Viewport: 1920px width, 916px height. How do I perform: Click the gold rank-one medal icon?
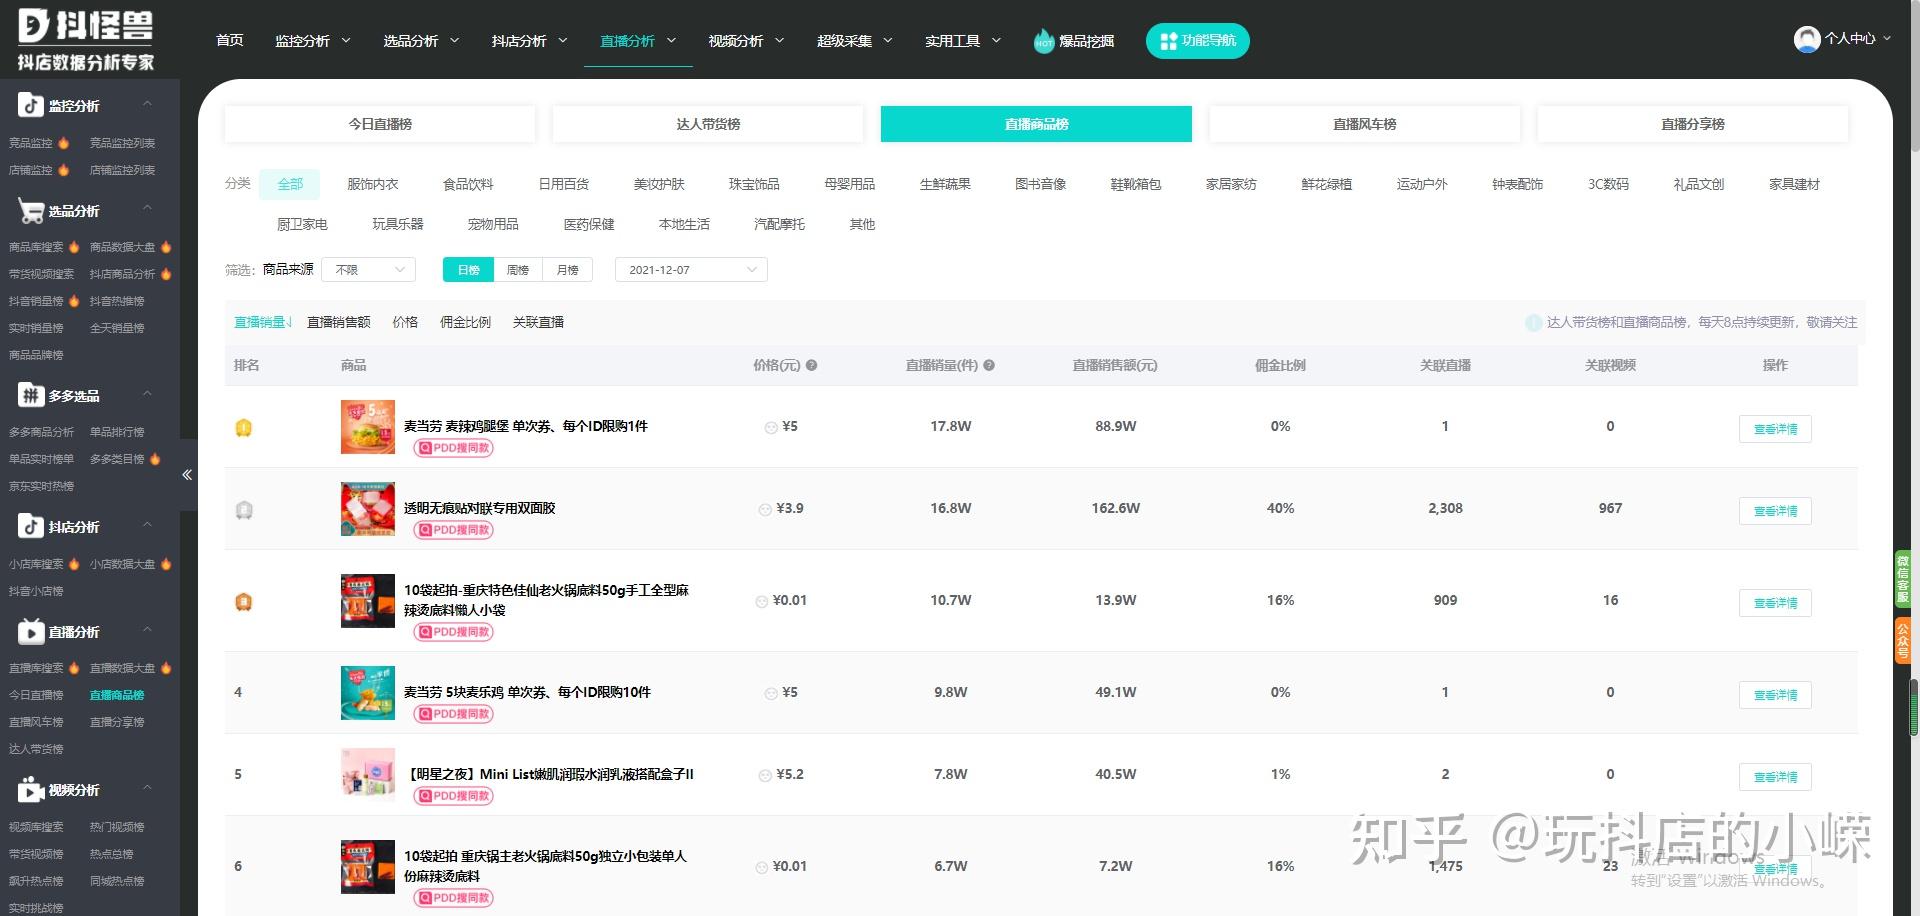click(243, 427)
